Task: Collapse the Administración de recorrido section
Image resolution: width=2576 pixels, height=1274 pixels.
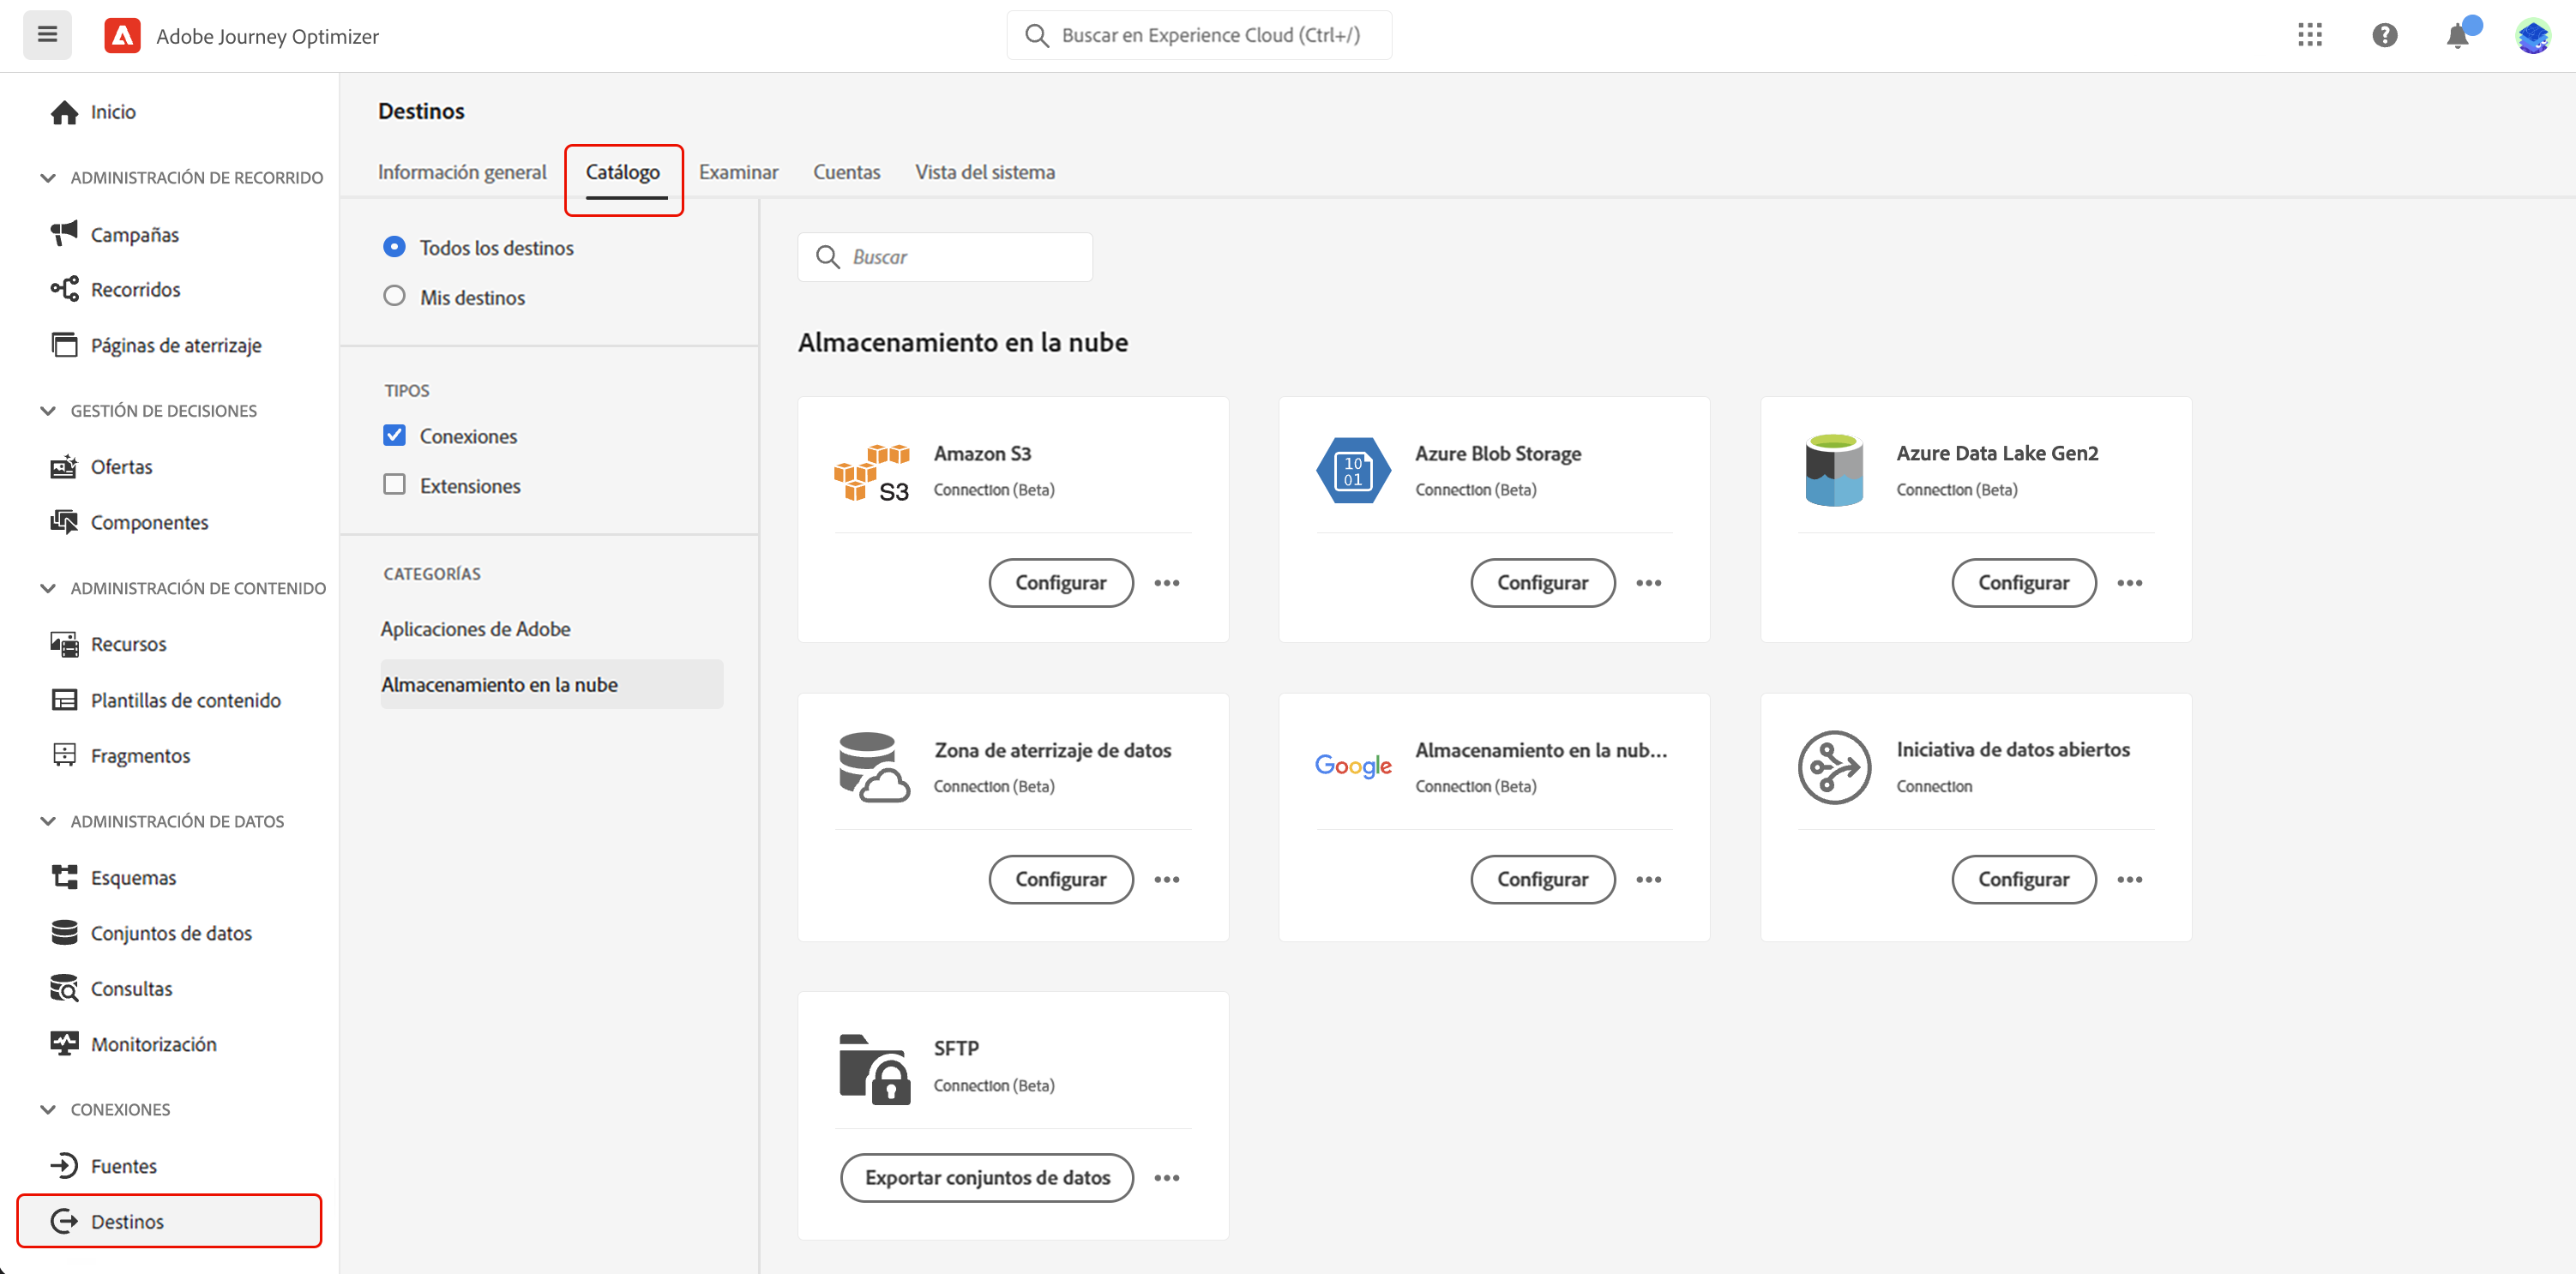Action: click(x=47, y=177)
